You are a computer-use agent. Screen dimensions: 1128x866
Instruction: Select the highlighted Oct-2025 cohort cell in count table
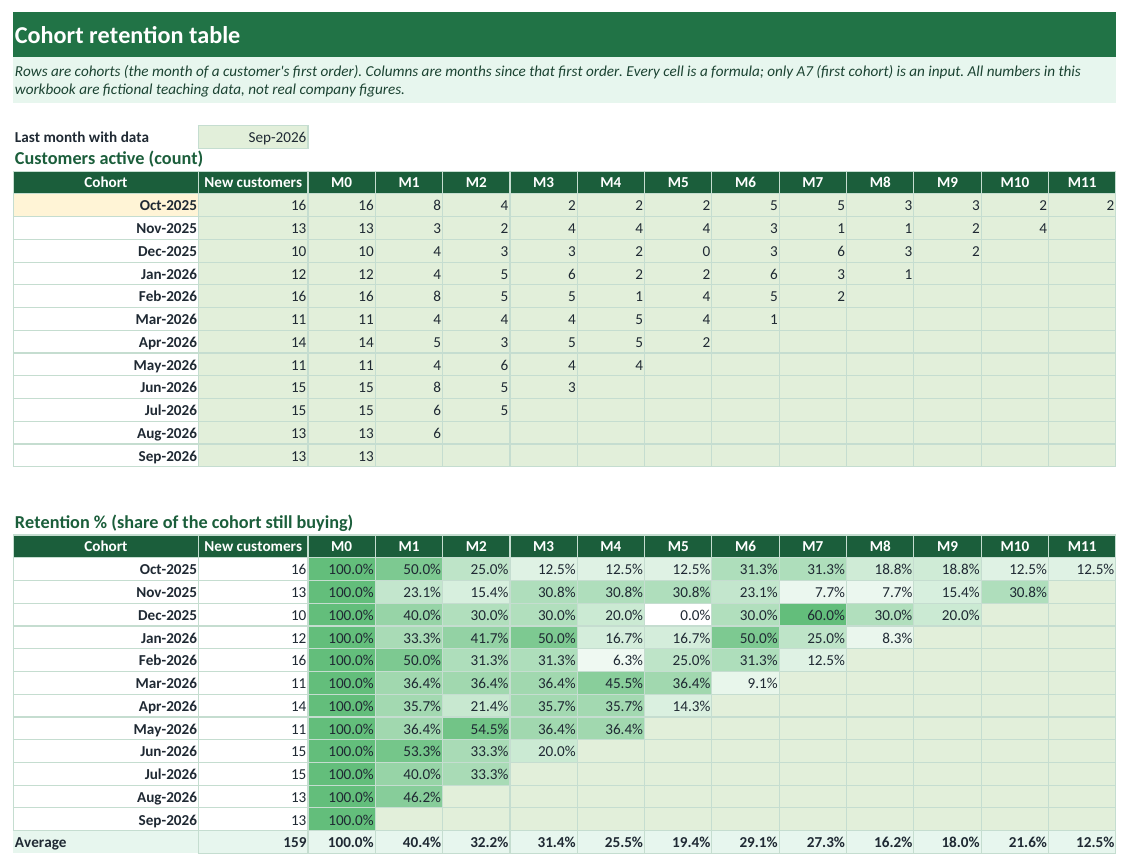click(106, 205)
